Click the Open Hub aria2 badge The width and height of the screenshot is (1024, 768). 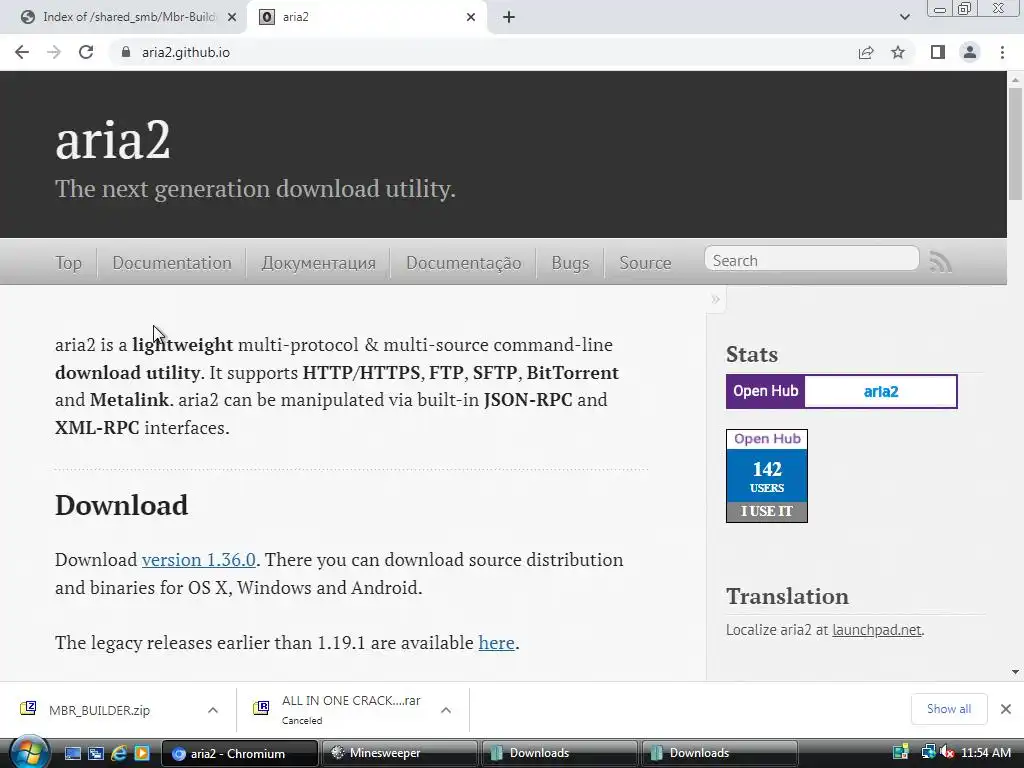point(842,391)
